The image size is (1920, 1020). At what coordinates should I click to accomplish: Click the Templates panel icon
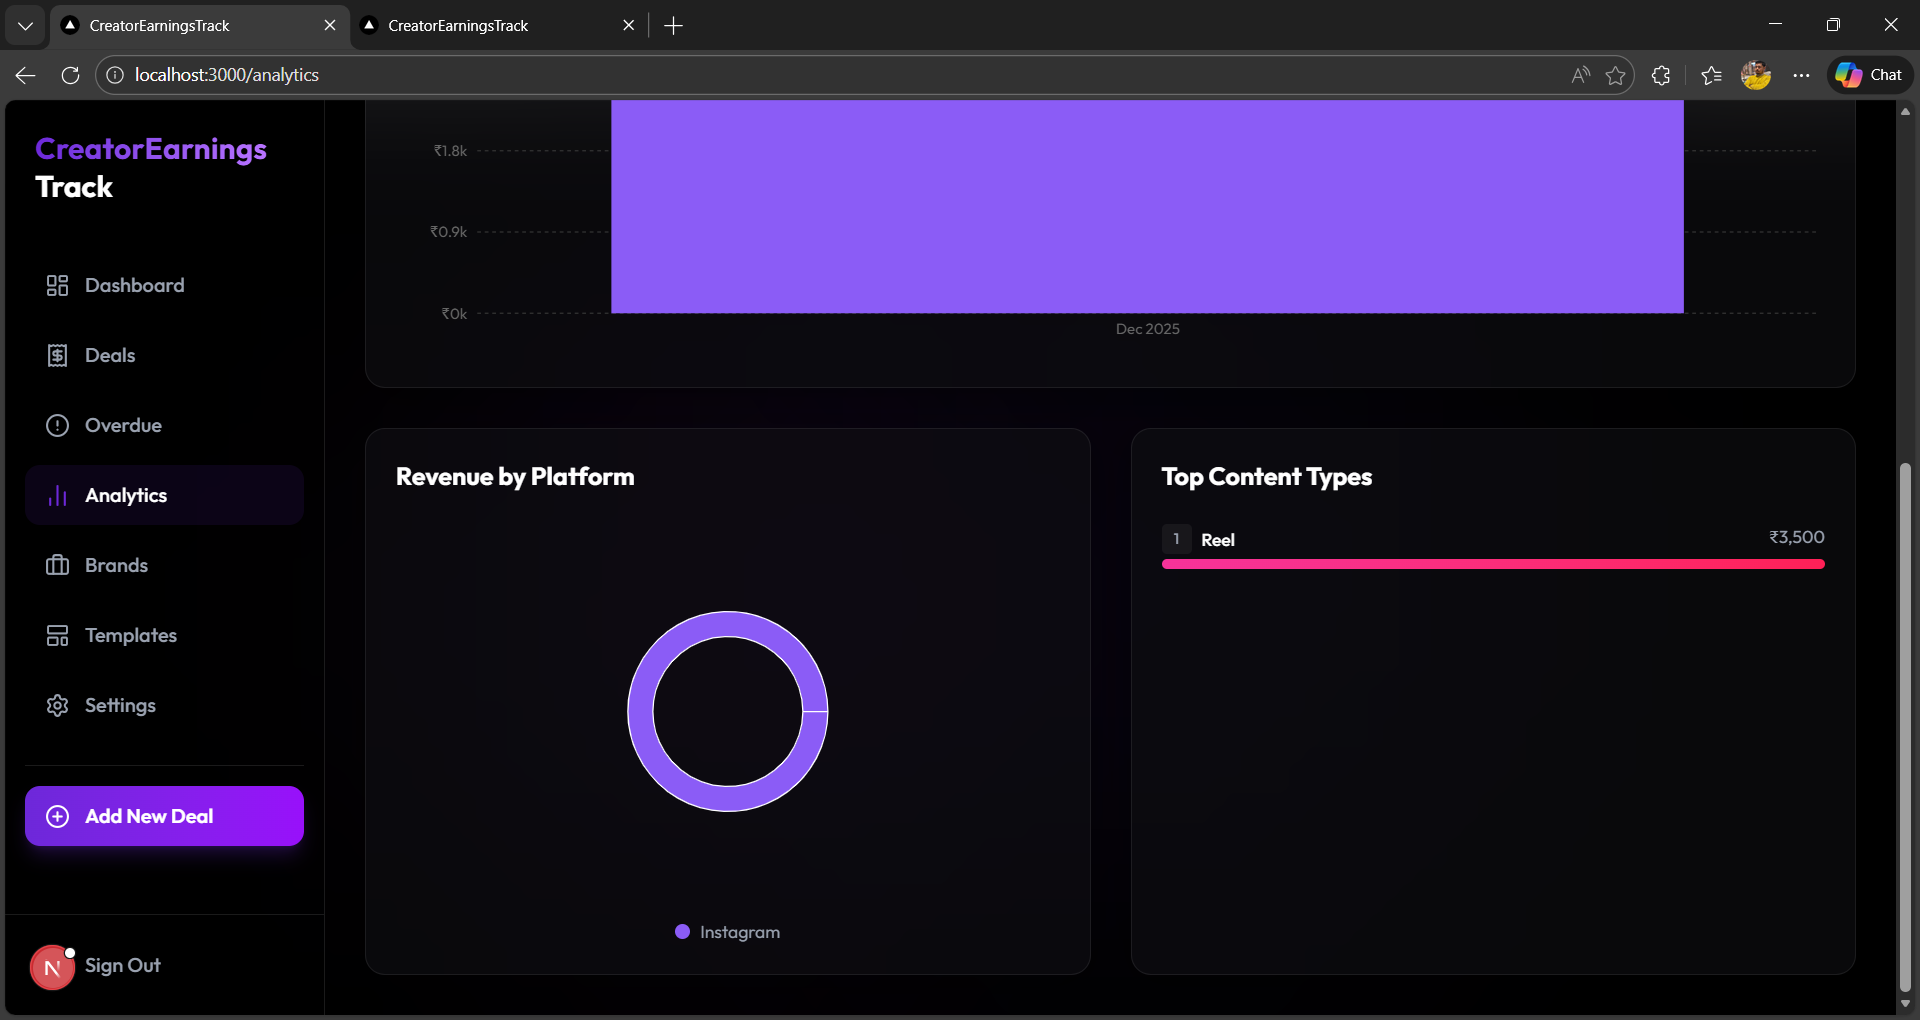click(57, 635)
